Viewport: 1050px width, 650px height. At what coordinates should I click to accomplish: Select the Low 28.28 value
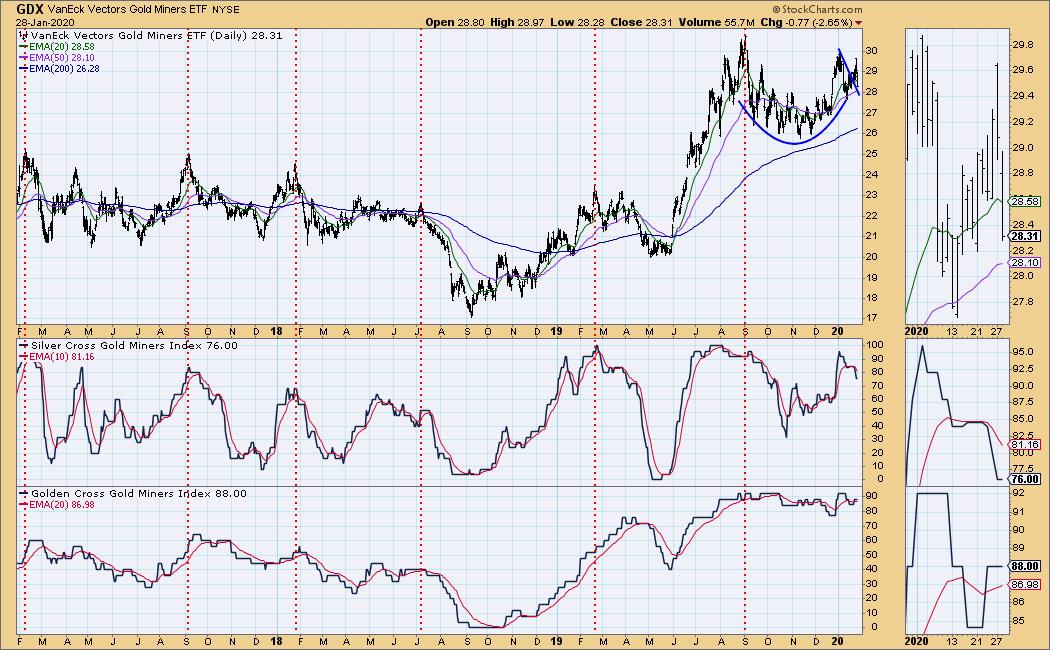tap(577, 22)
